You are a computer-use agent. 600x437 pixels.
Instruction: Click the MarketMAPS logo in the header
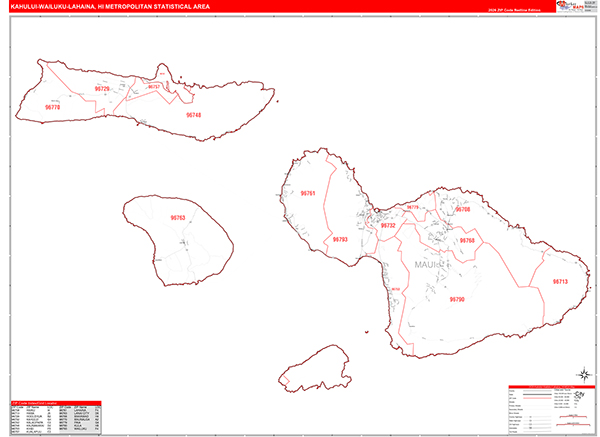pos(570,6)
